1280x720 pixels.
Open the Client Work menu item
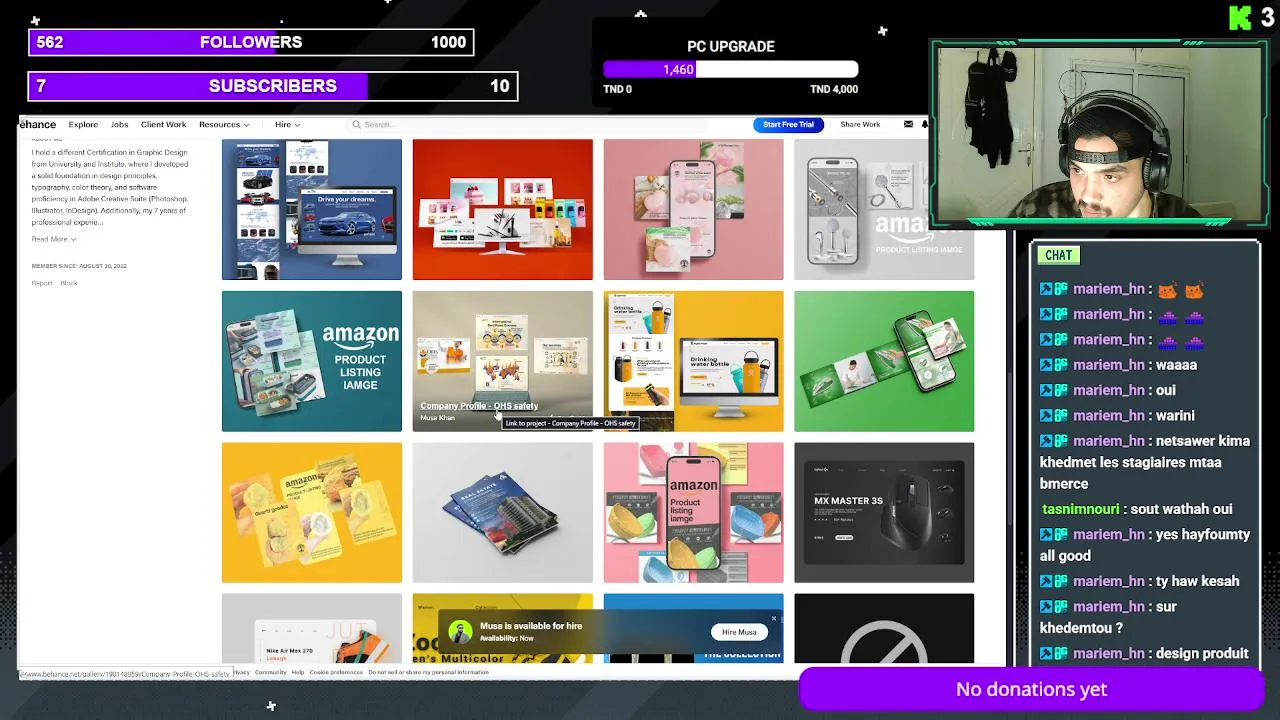click(x=163, y=124)
